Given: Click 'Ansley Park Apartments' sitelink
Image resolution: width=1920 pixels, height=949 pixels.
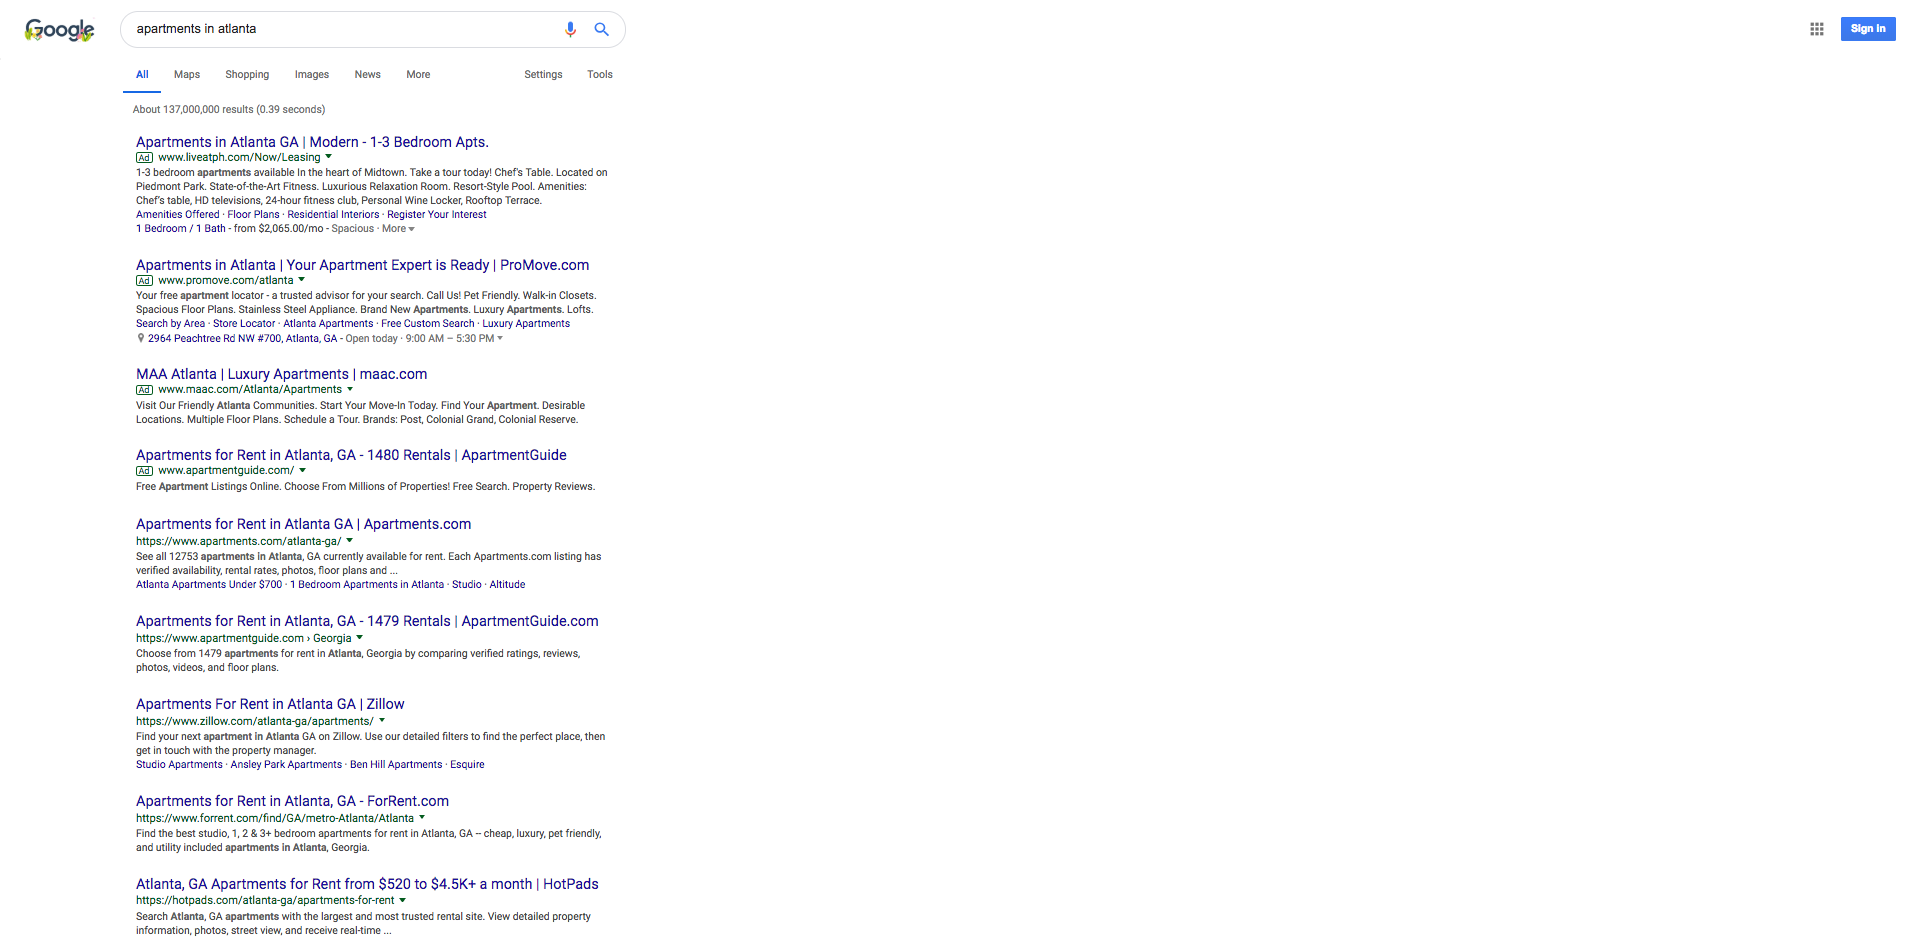Looking at the screenshot, I should [286, 765].
